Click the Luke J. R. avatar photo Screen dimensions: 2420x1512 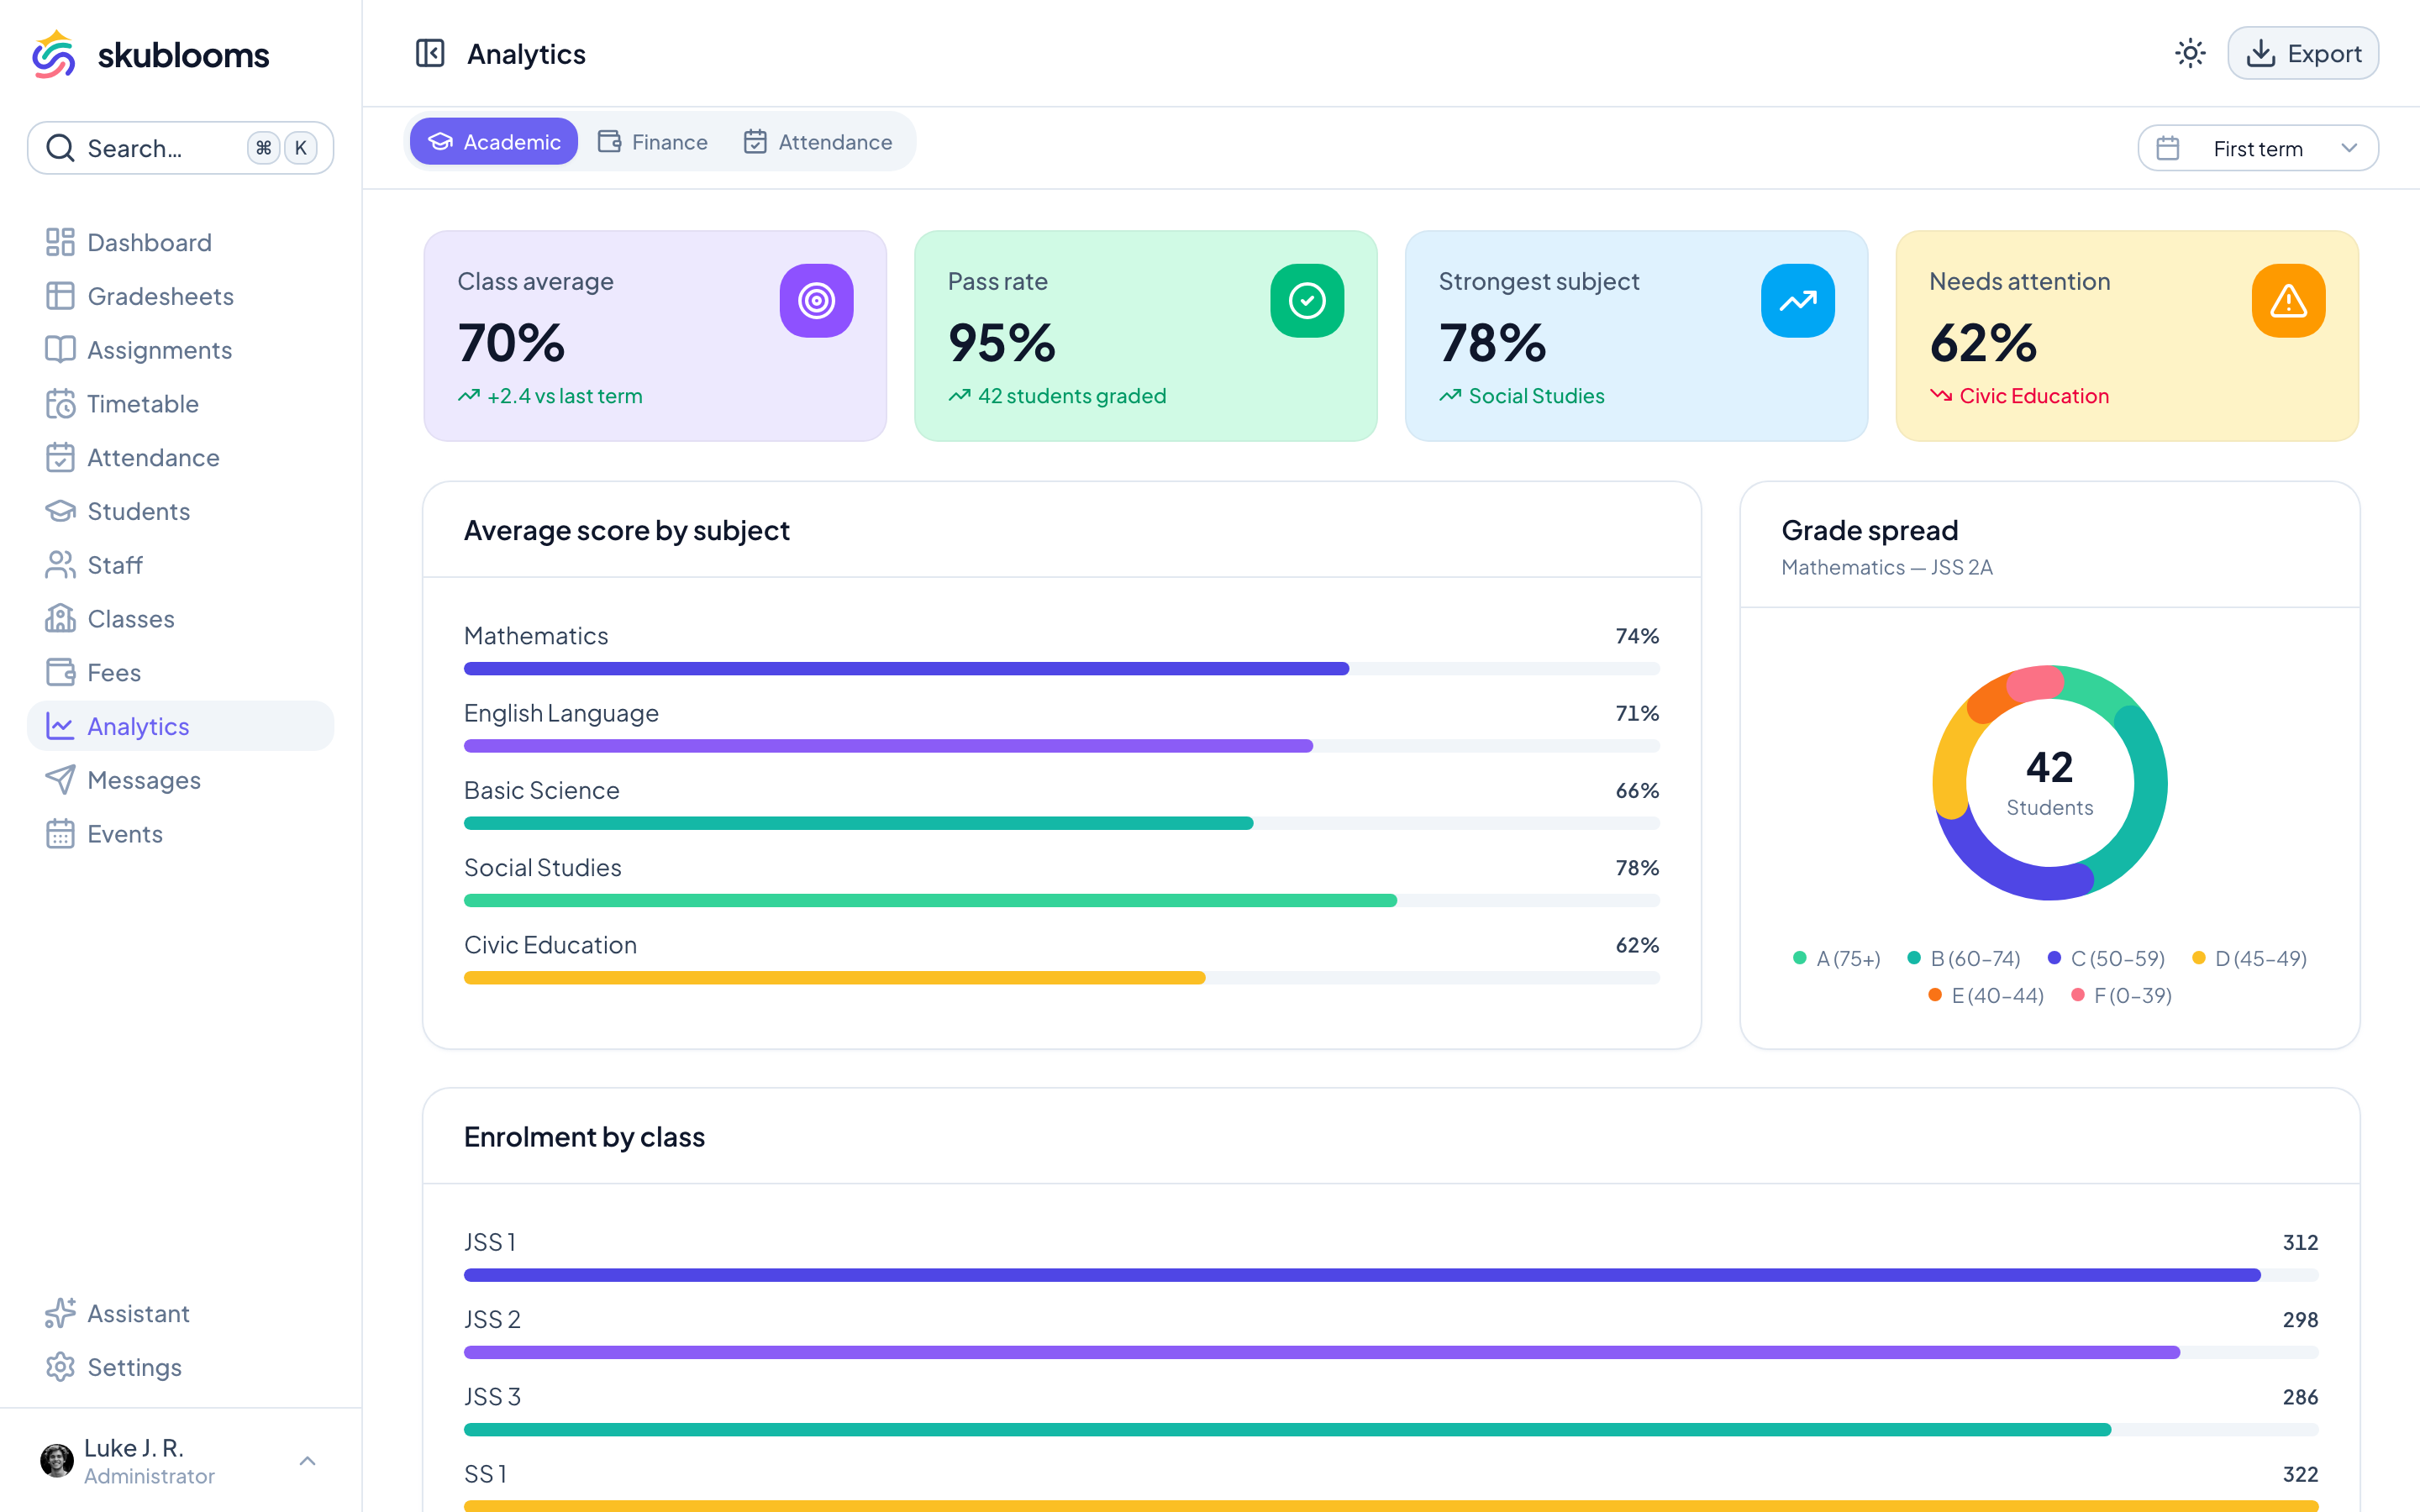[x=57, y=1461]
